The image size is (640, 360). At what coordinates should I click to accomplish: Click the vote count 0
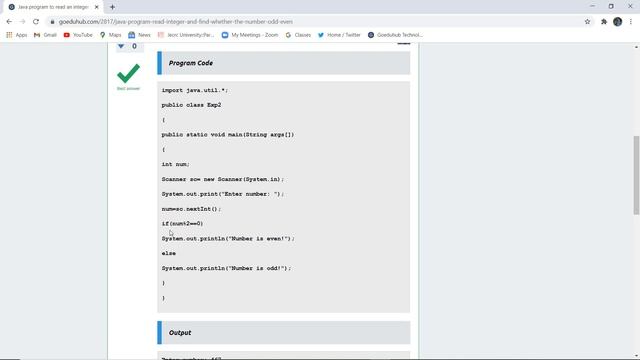134,47
